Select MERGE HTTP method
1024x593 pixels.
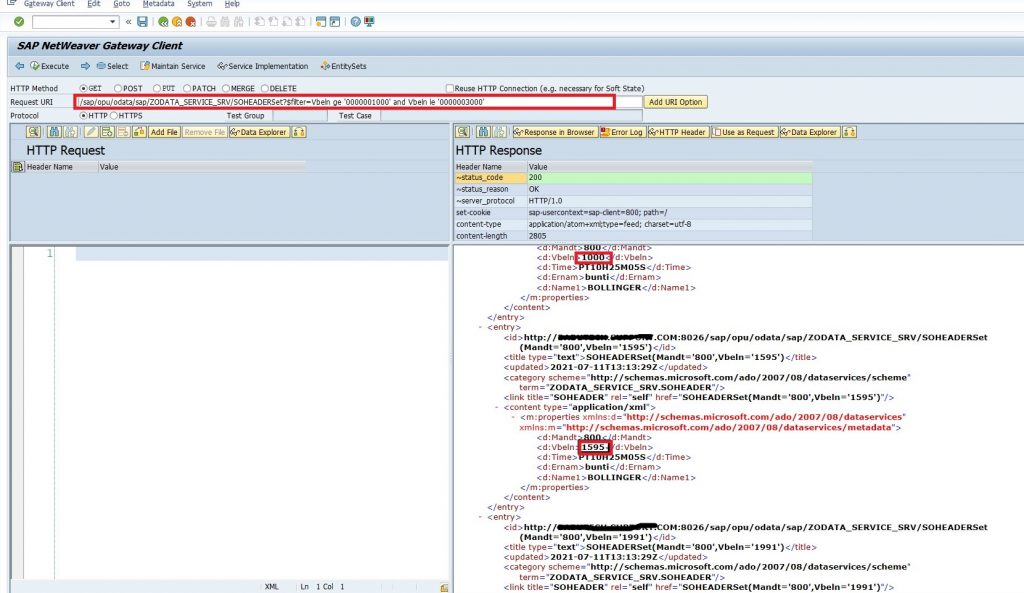226,88
